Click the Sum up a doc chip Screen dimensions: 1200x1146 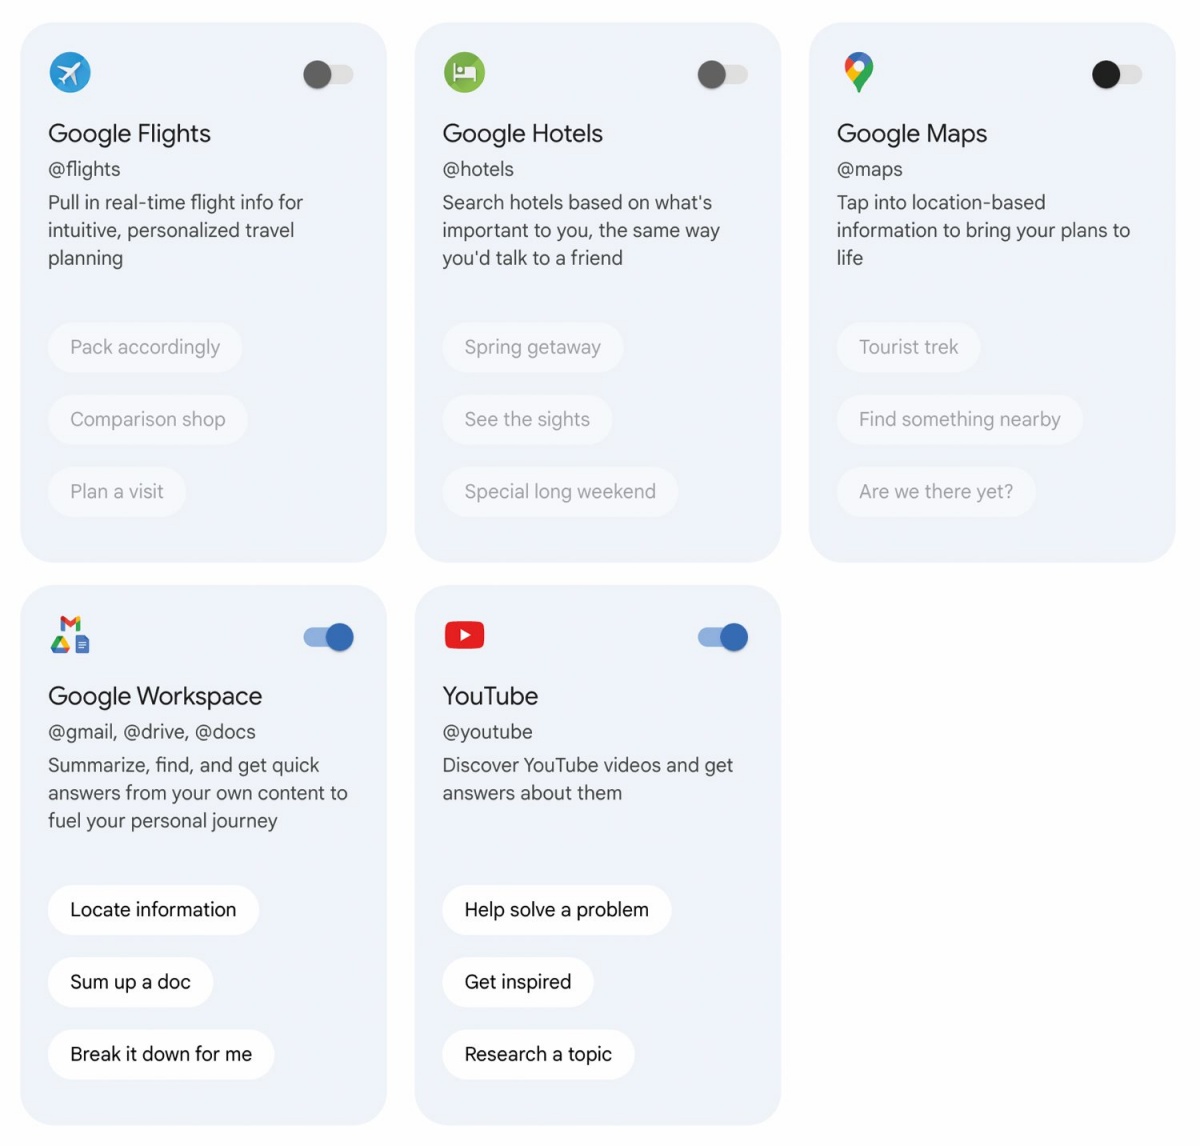pos(130,982)
